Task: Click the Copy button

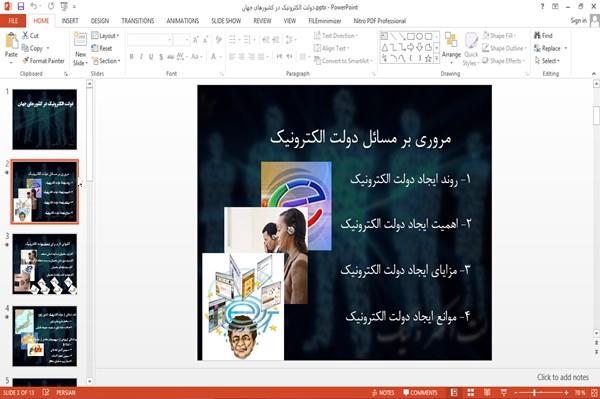Action: coord(36,48)
